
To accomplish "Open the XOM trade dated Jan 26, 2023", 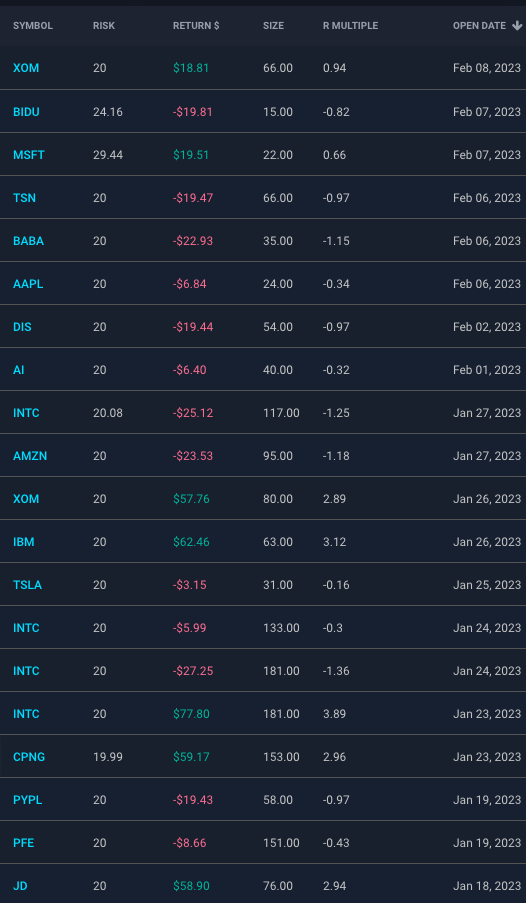I will pos(26,499).
